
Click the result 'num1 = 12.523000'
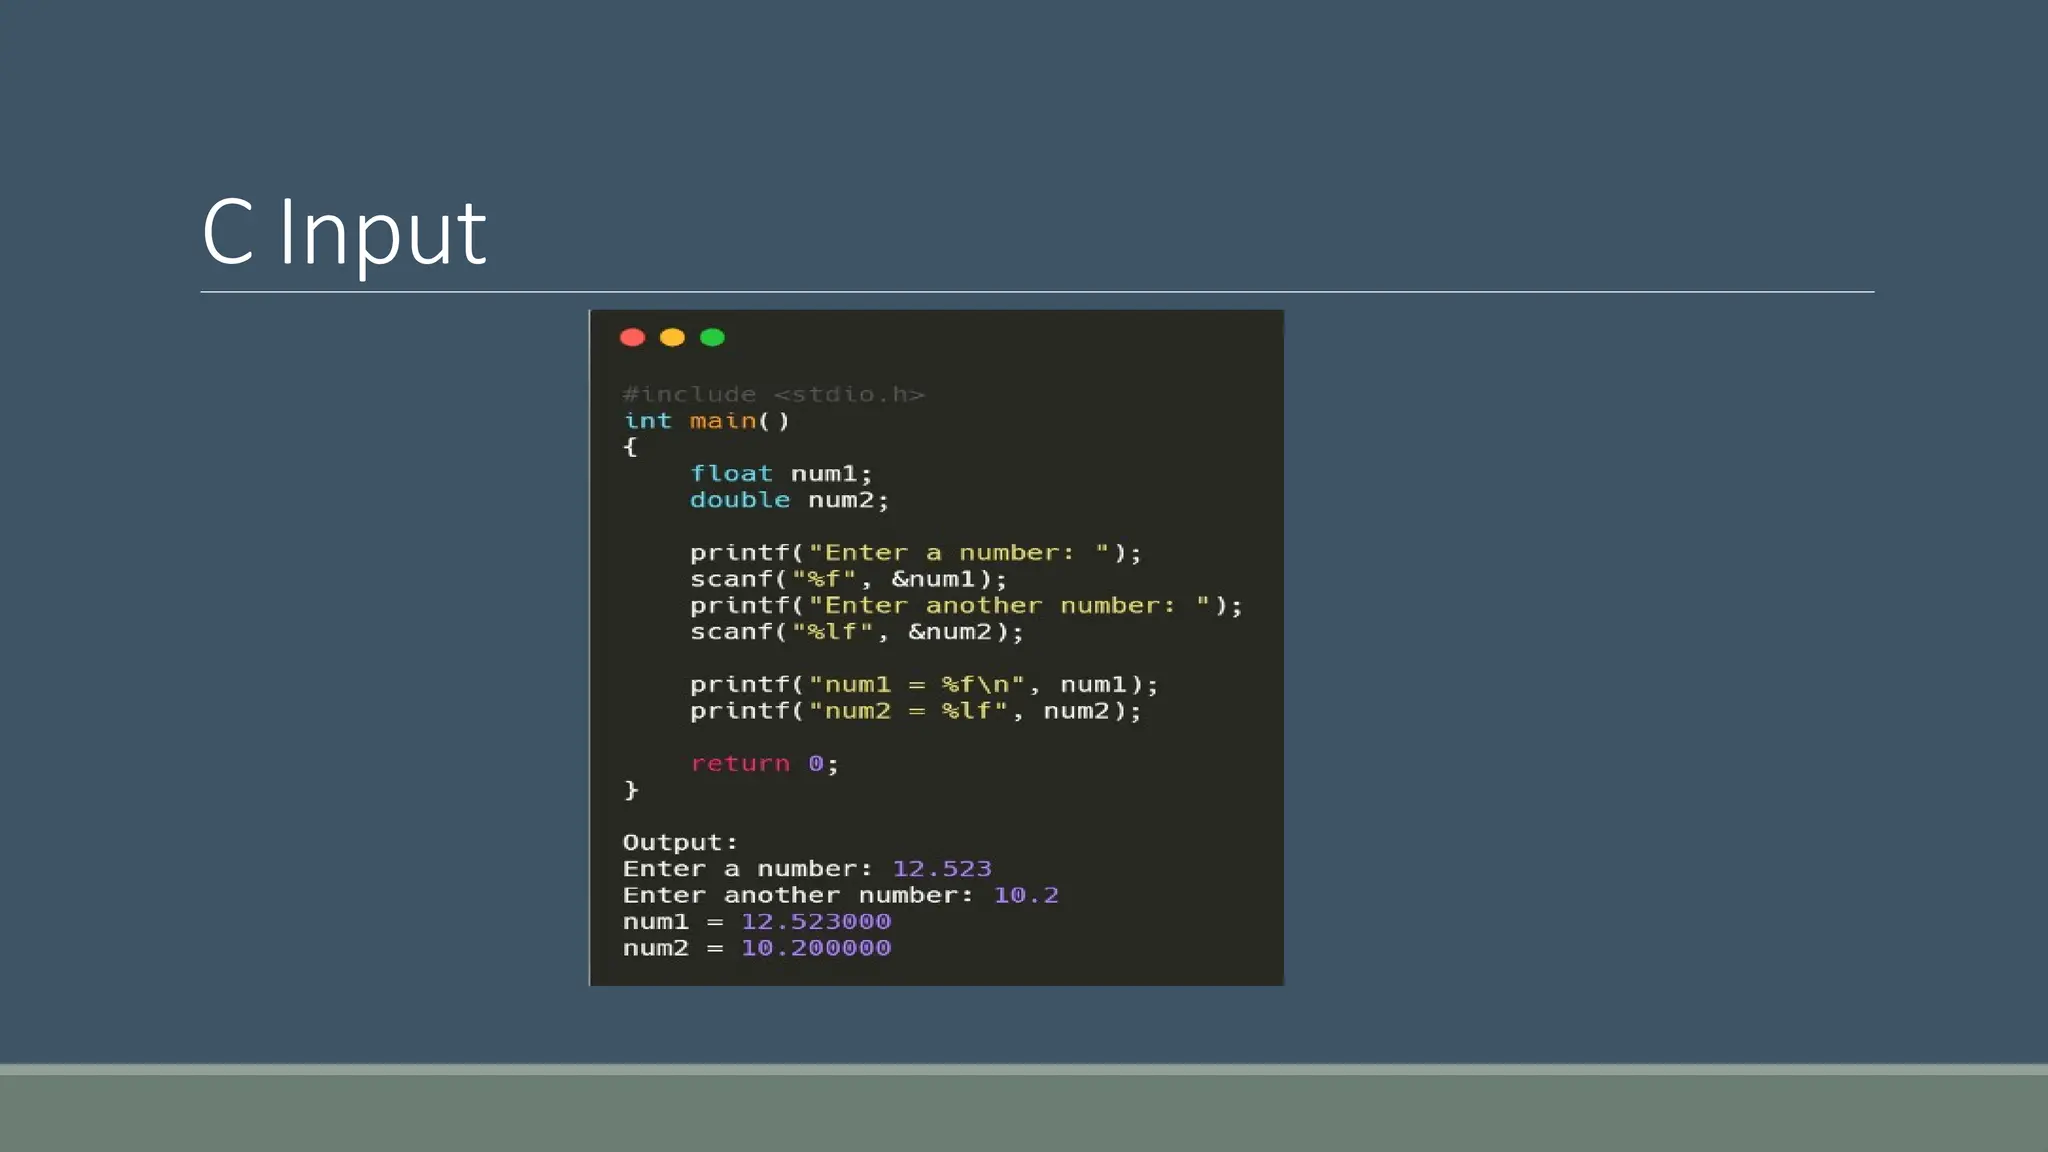point(757,921)
